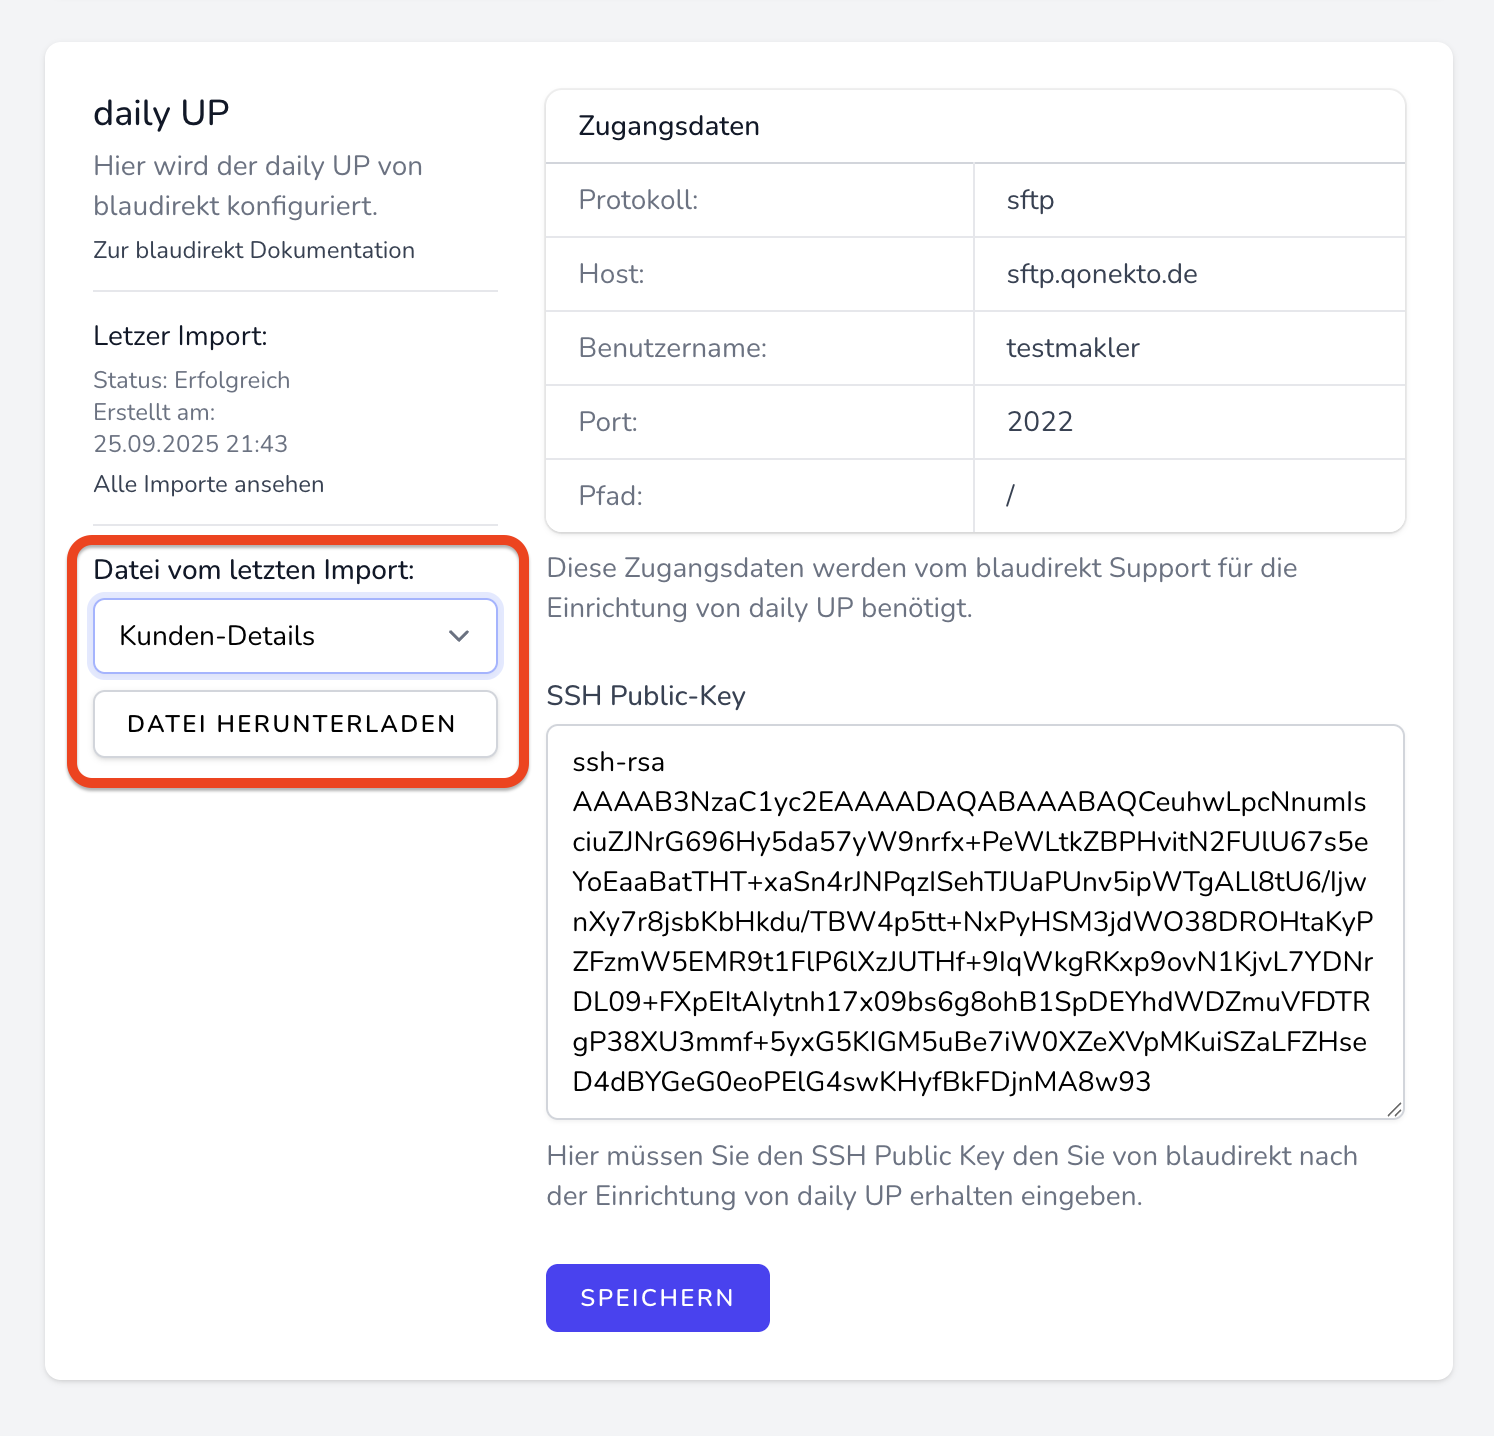Save settings with the SPEICHERN button
1494x1436 pixels.
point(657,1298)
